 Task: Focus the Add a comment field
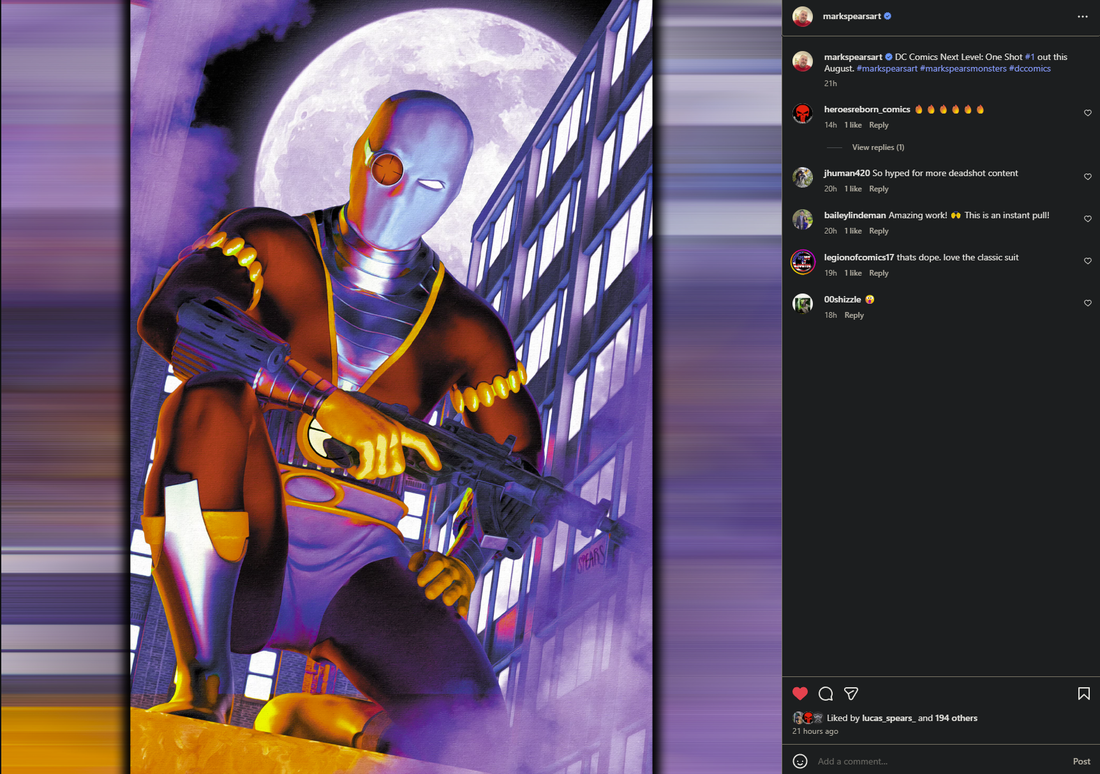940,761
